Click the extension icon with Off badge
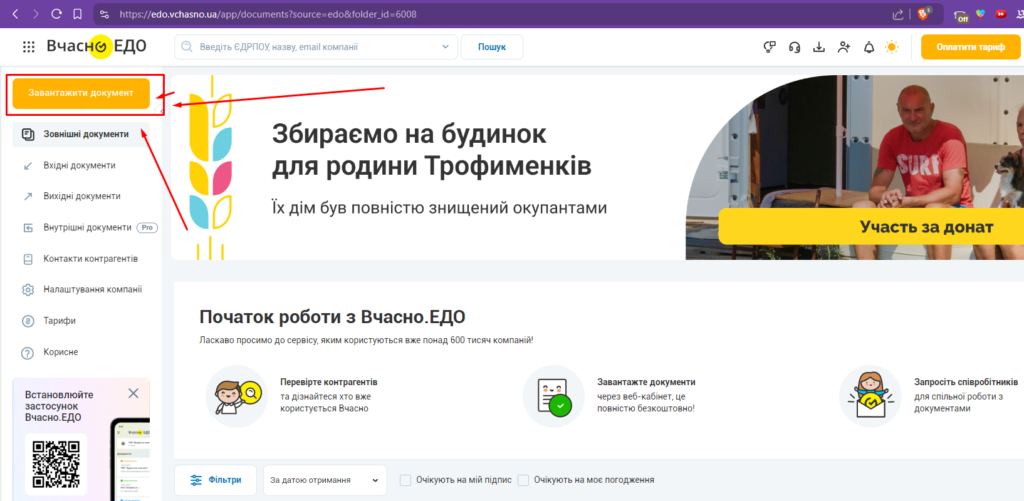Image resolution: width=1024 pixels, height=501 pixels. (x=961, y=16)
